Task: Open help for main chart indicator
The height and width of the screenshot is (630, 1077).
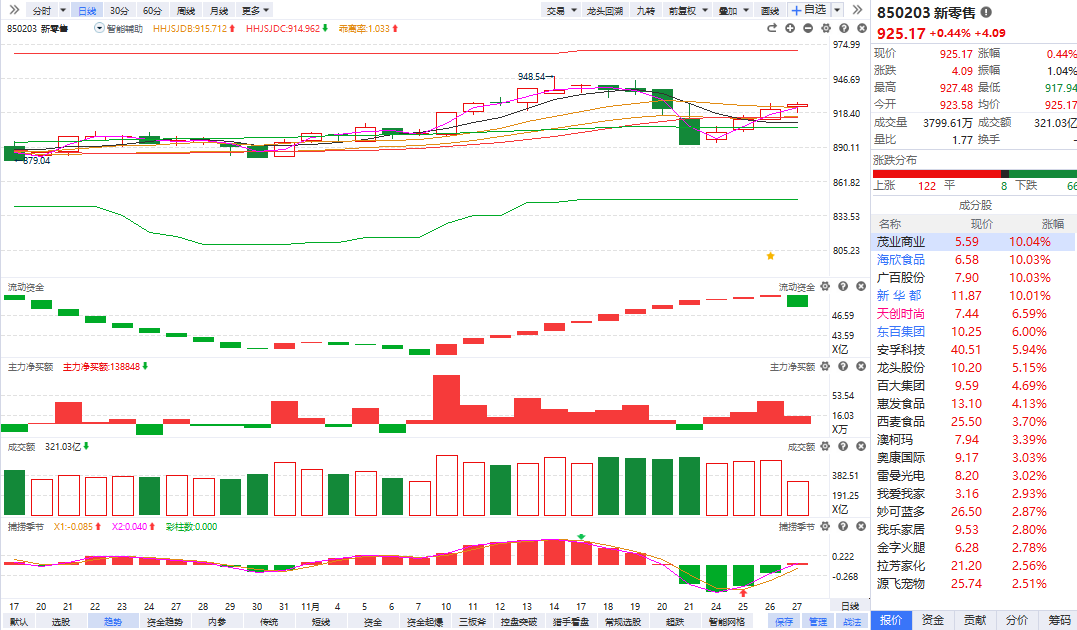Action: click(x=843, y=28)
